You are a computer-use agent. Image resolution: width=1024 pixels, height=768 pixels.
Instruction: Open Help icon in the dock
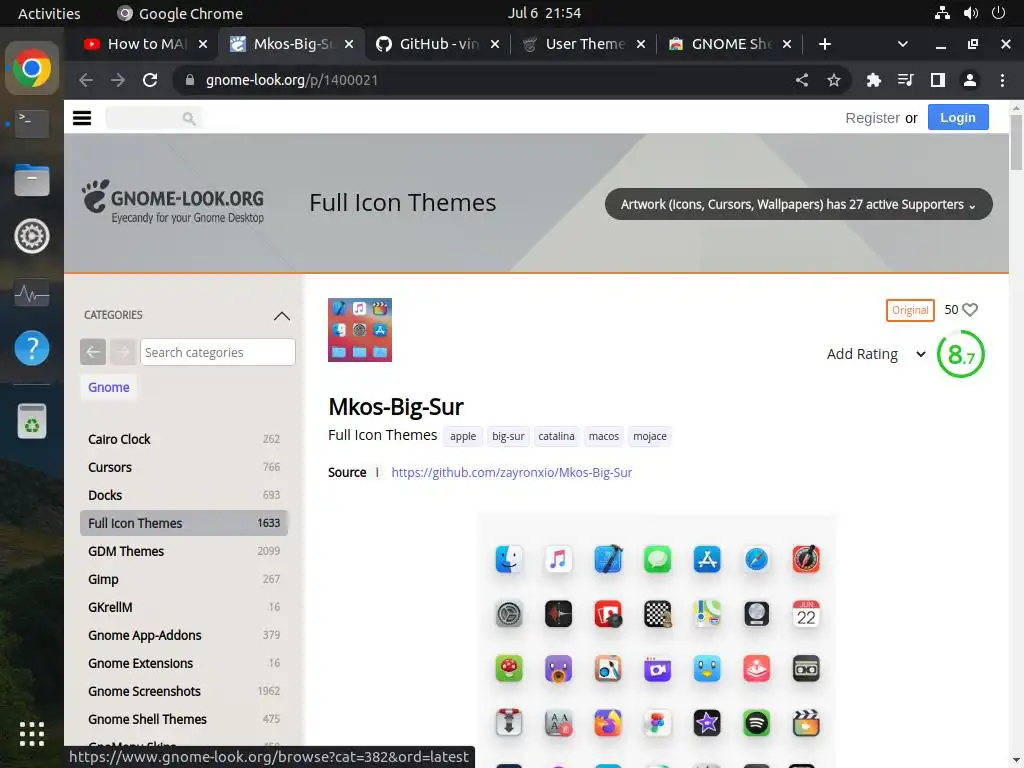tap(31, 348)
